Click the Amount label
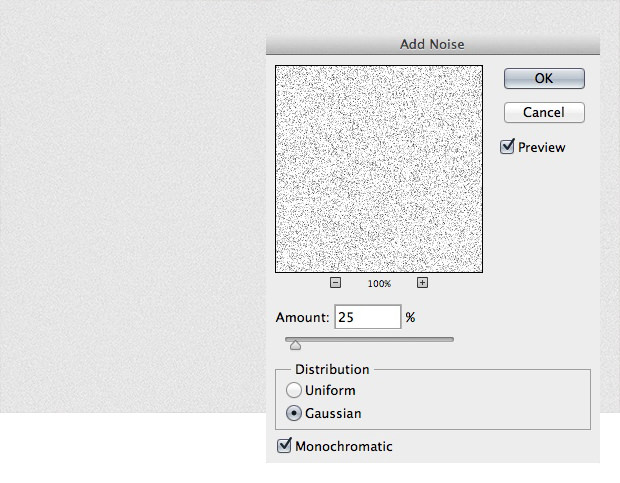Screen dimensions: 620x483 302,317
